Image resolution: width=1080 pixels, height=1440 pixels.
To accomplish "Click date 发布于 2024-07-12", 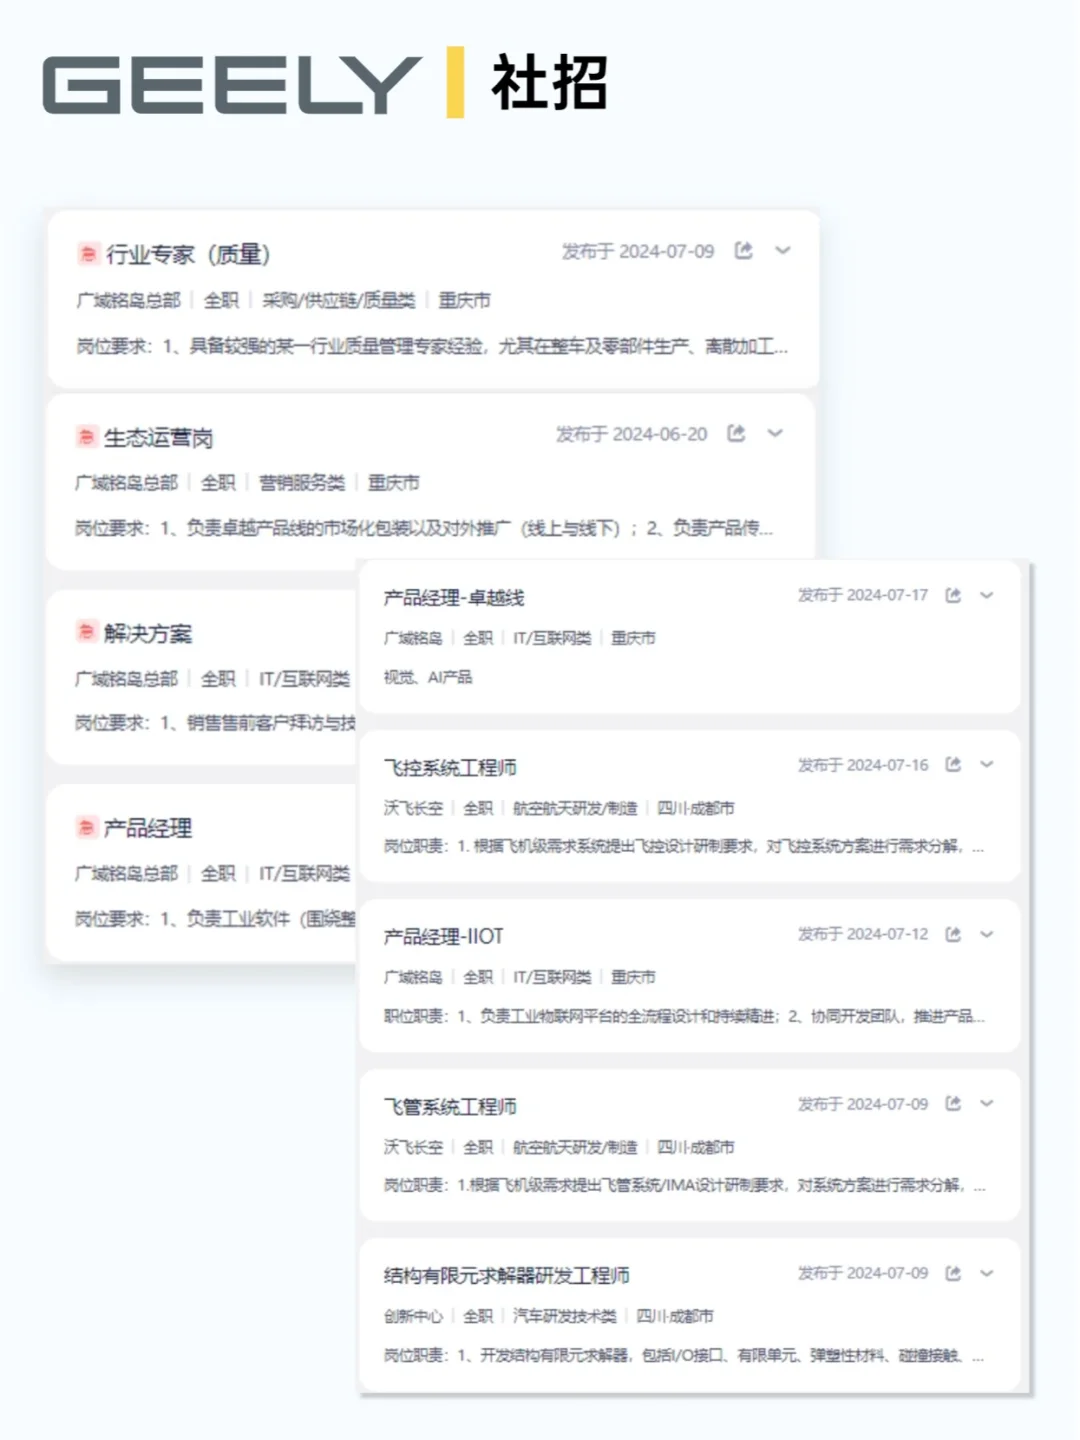I will [863, 934].
